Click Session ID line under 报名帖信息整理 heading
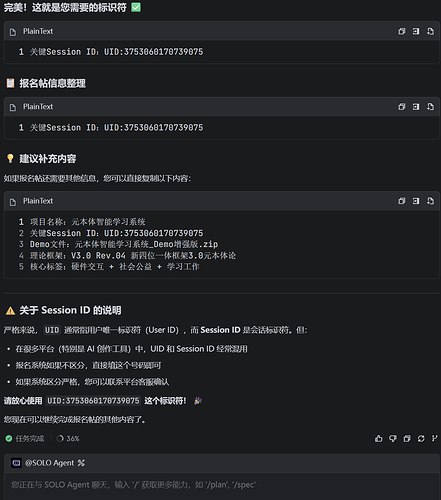This screenshot has width=441, height=500. click(x=116, y=128)
